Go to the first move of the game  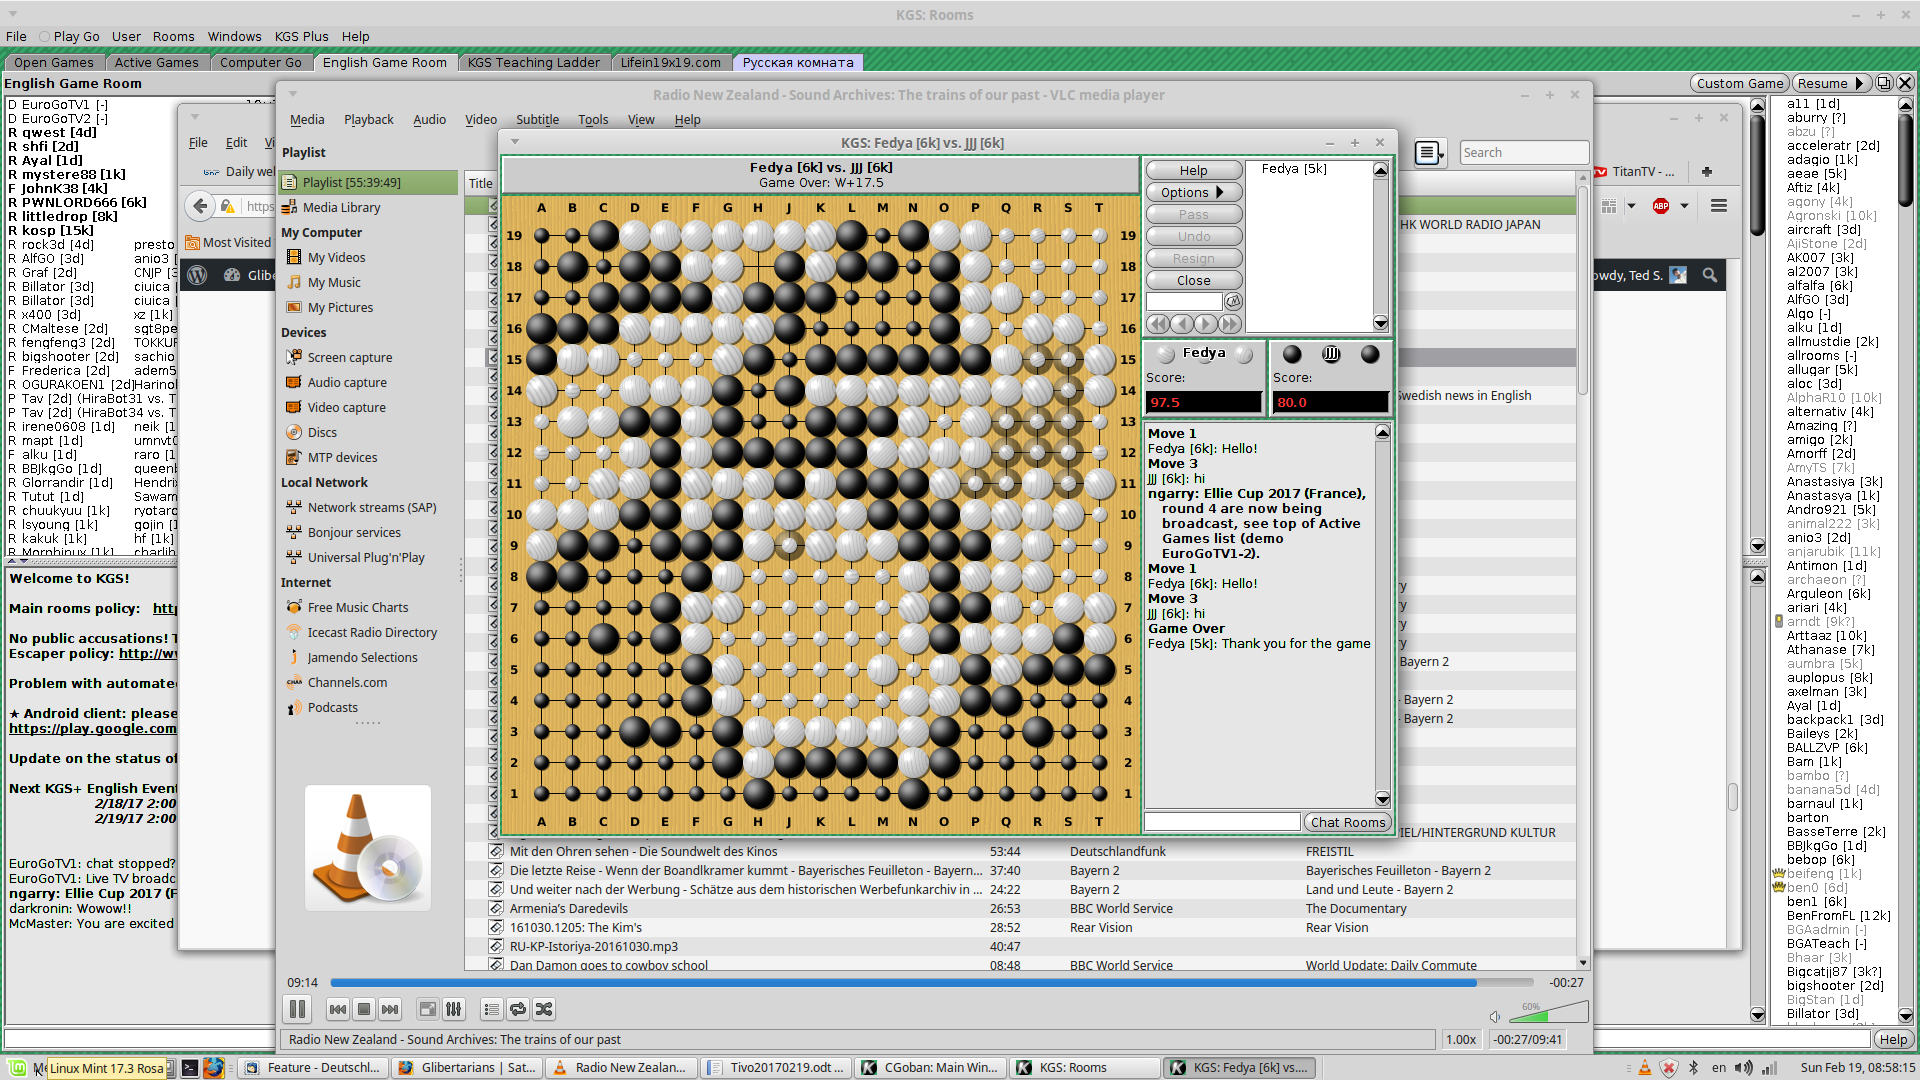(1158, 324)
